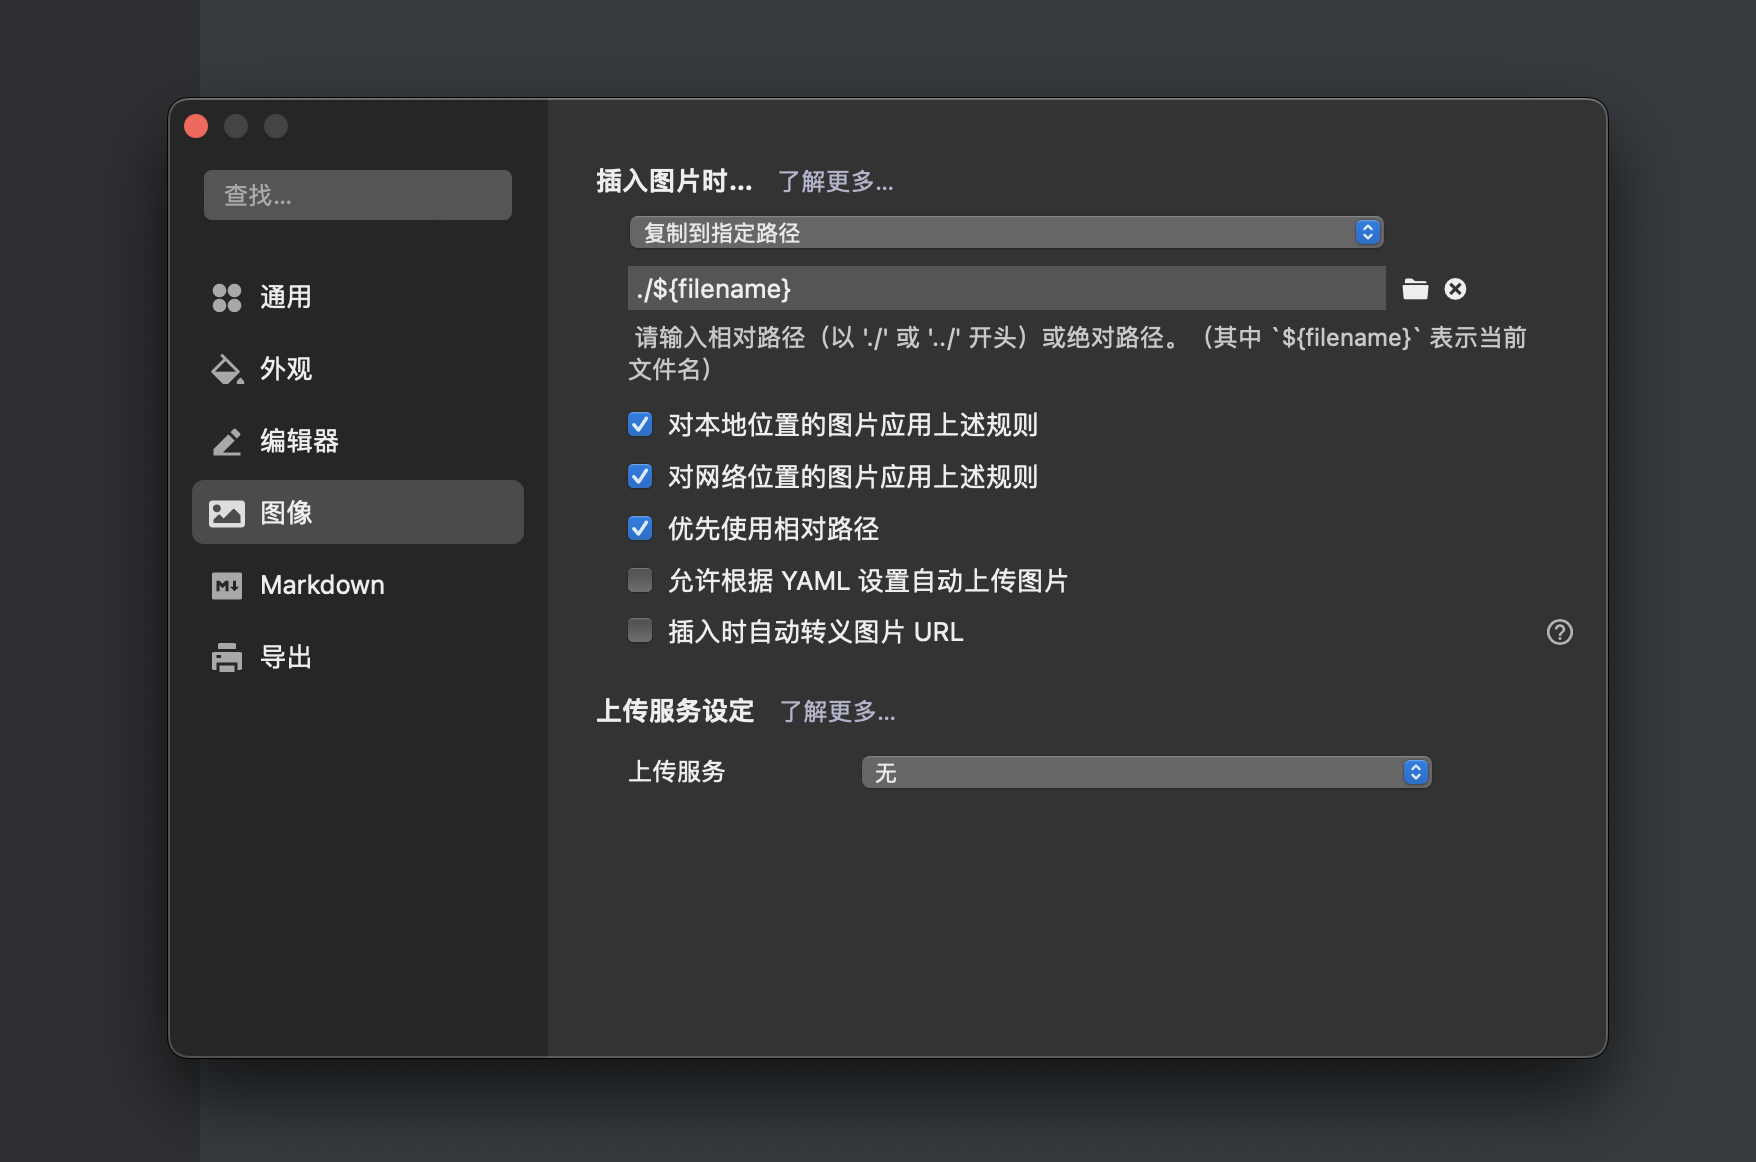Image resolution: width=1756 pixels, height=1162 pixels.
Task: Uncheck 对本地位置的图片应用上述规则
Action: (640, 425)
